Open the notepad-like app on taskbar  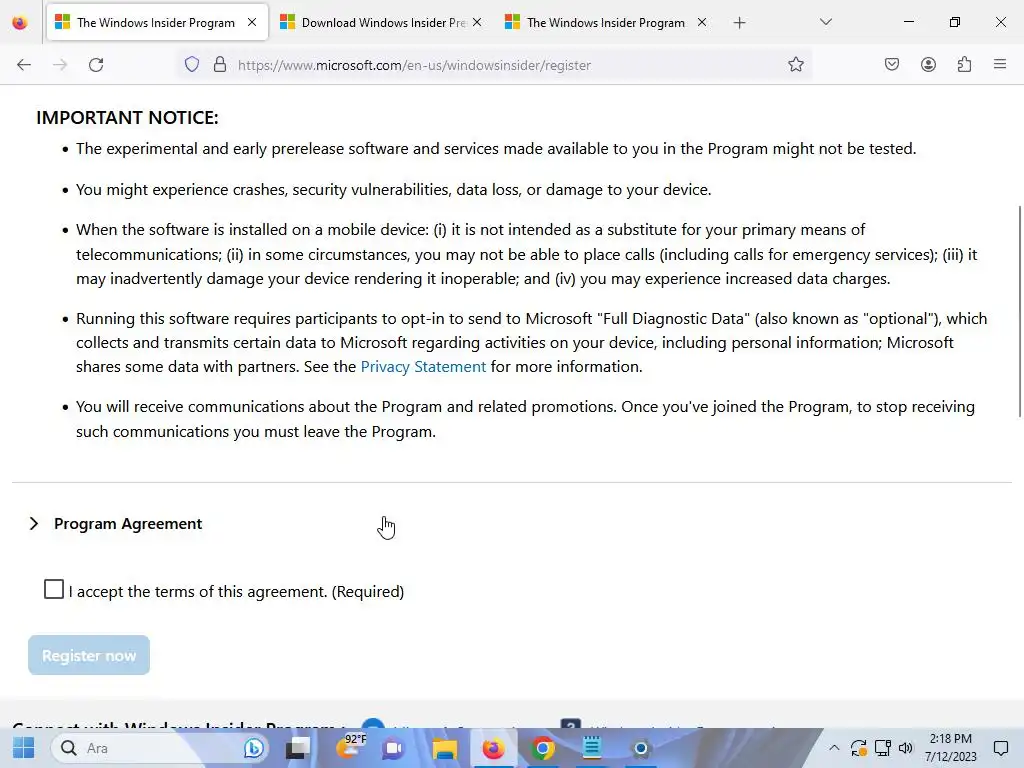[592, 748]
